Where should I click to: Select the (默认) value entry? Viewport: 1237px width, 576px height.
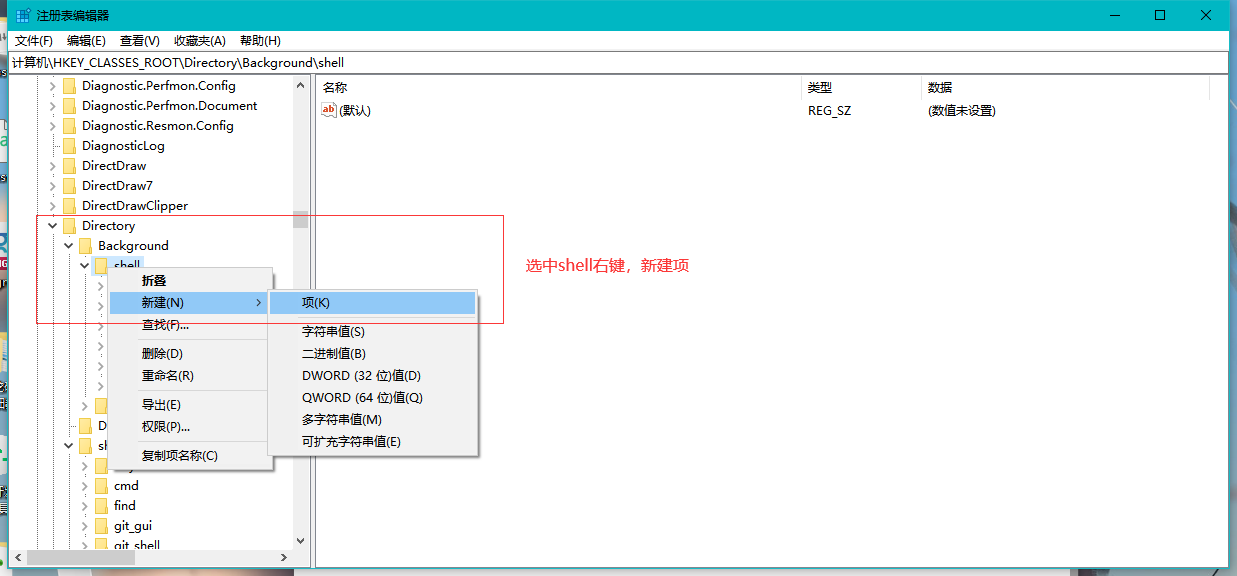point(355,111)
